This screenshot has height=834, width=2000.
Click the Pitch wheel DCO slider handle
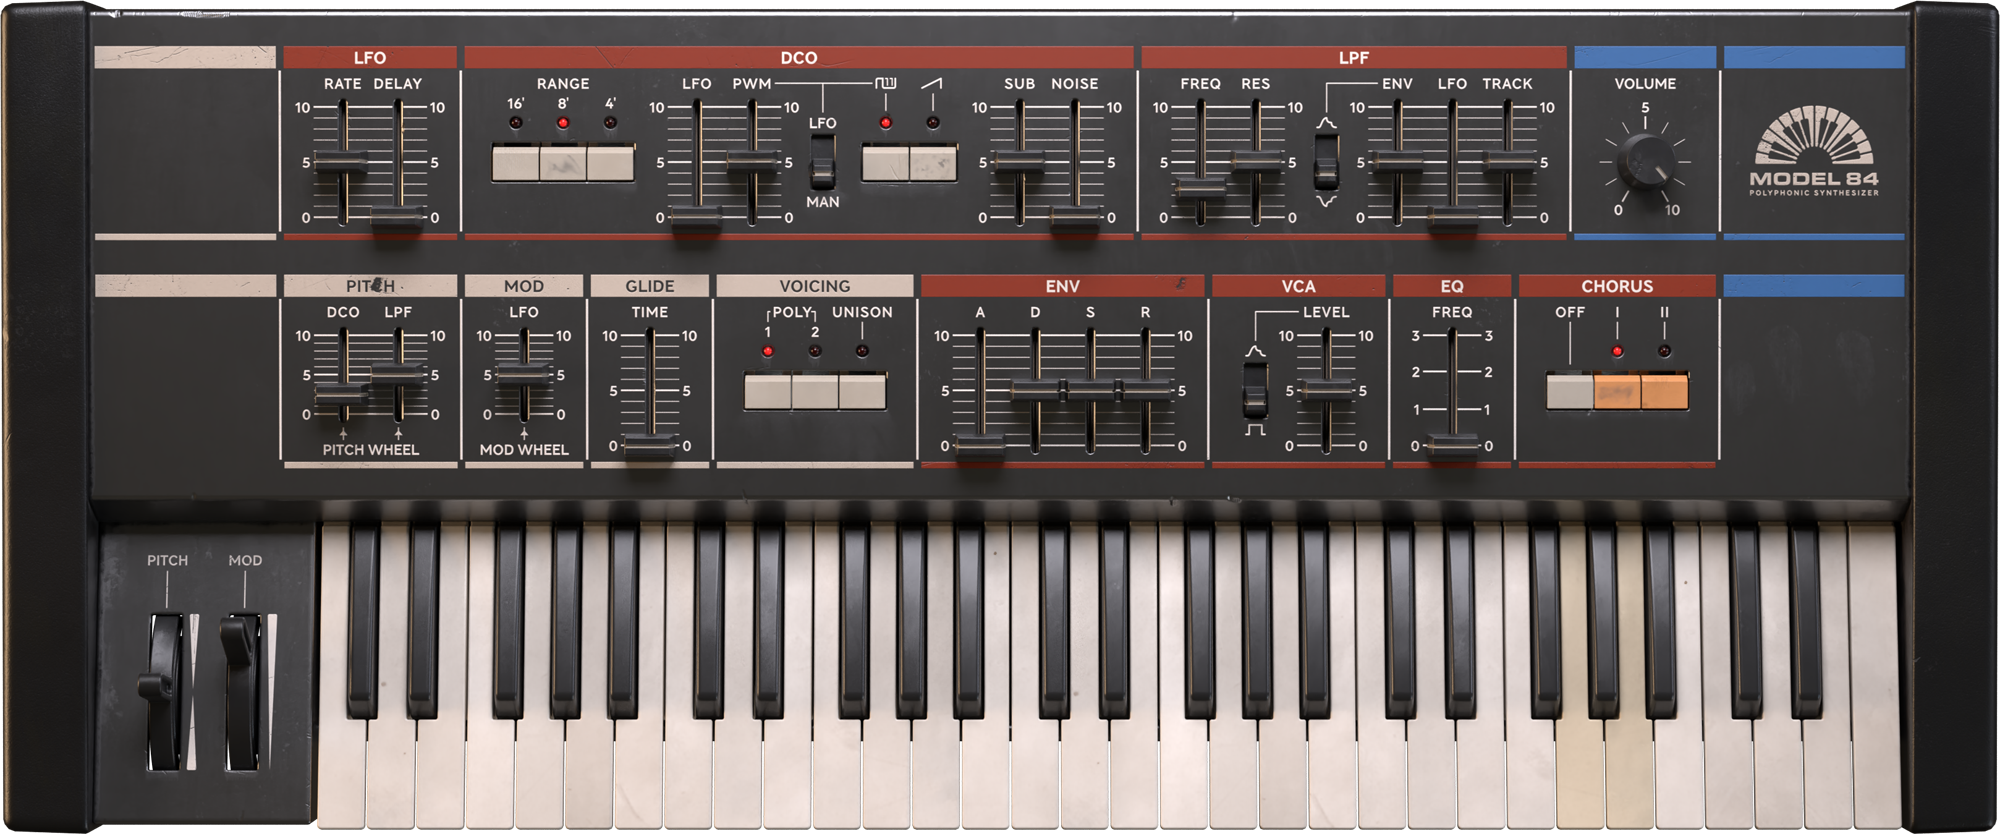click(x=342, y=394)
